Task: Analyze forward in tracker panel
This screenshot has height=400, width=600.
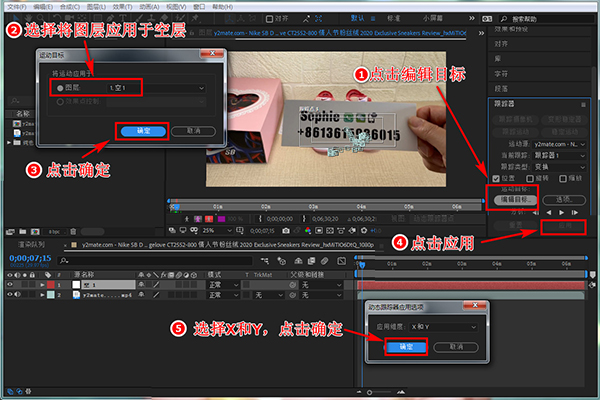Action: coord(562,212)
